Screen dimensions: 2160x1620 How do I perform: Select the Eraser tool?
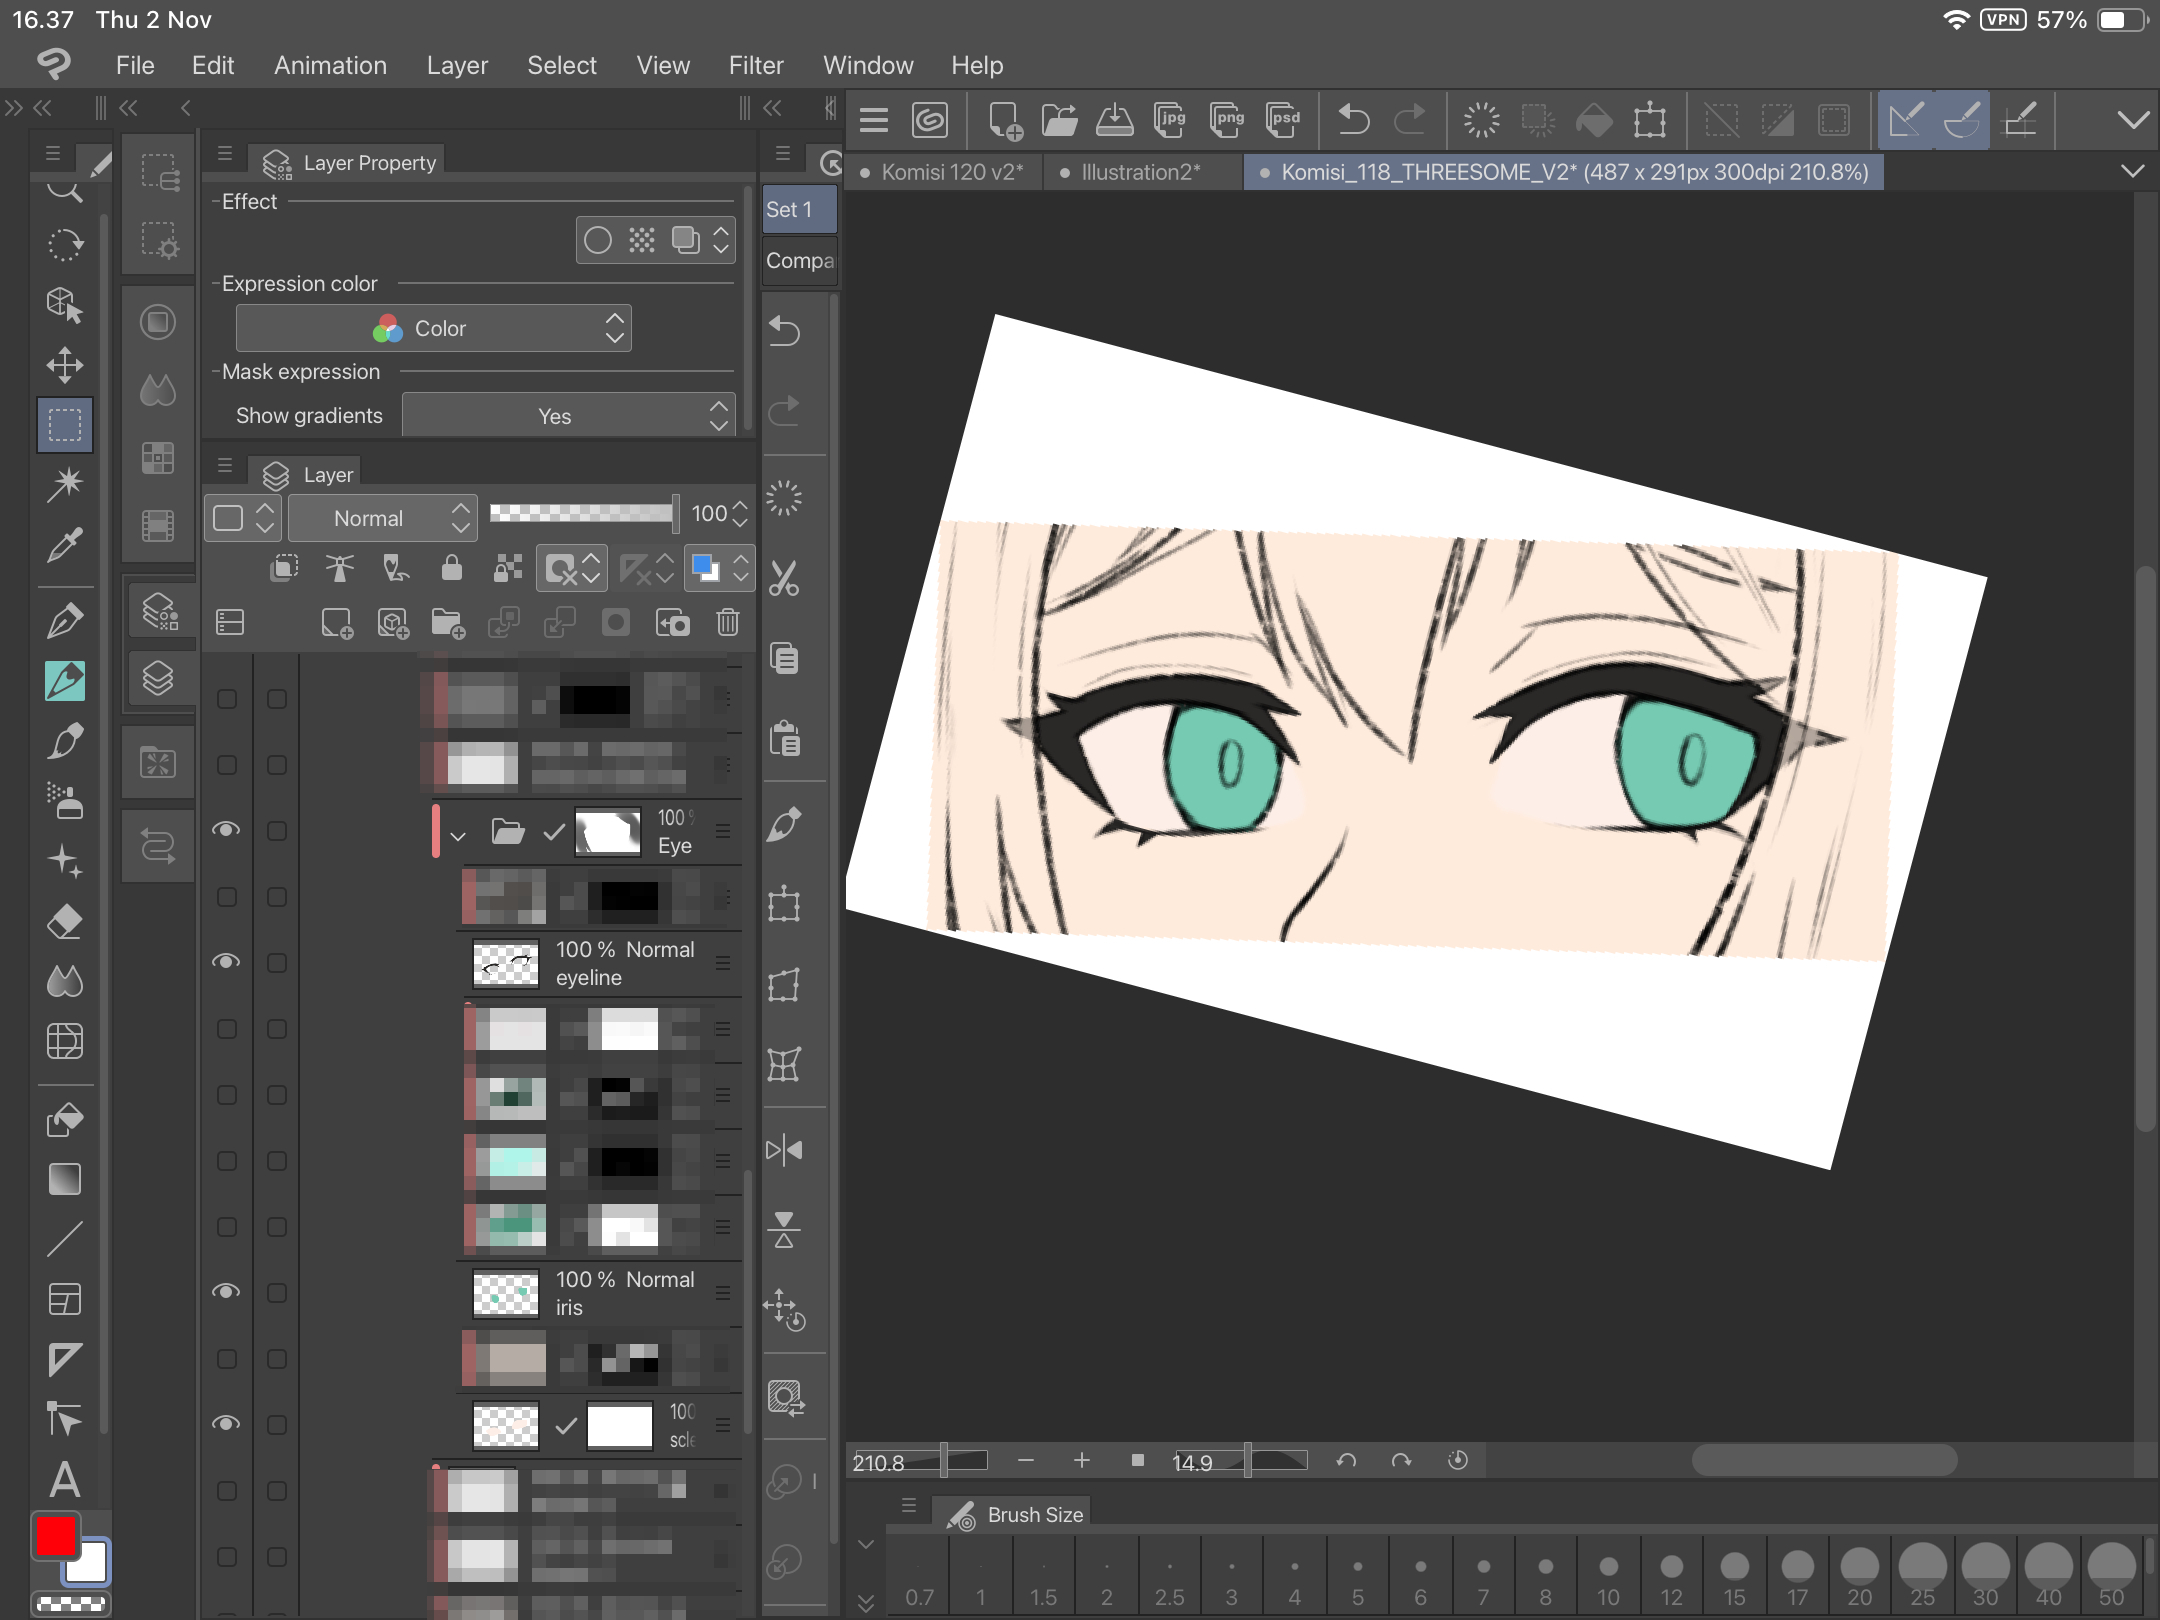click(x=65, y=921)
